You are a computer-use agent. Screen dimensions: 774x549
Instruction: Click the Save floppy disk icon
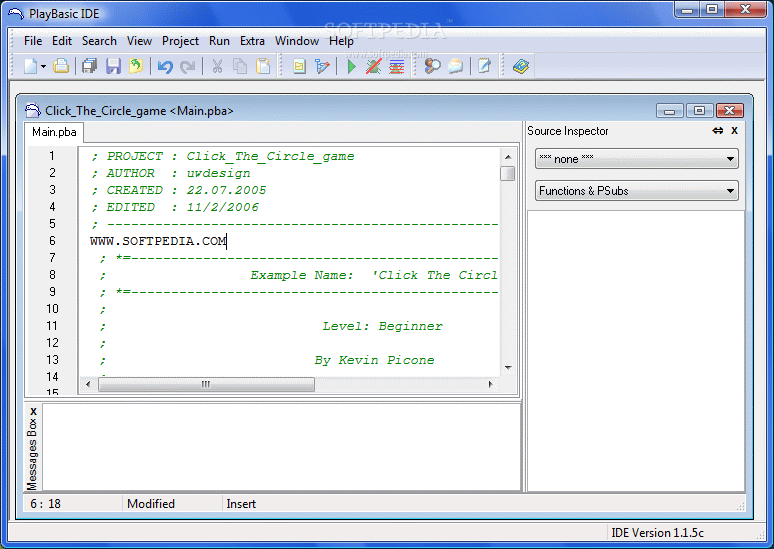click(113, 66)
